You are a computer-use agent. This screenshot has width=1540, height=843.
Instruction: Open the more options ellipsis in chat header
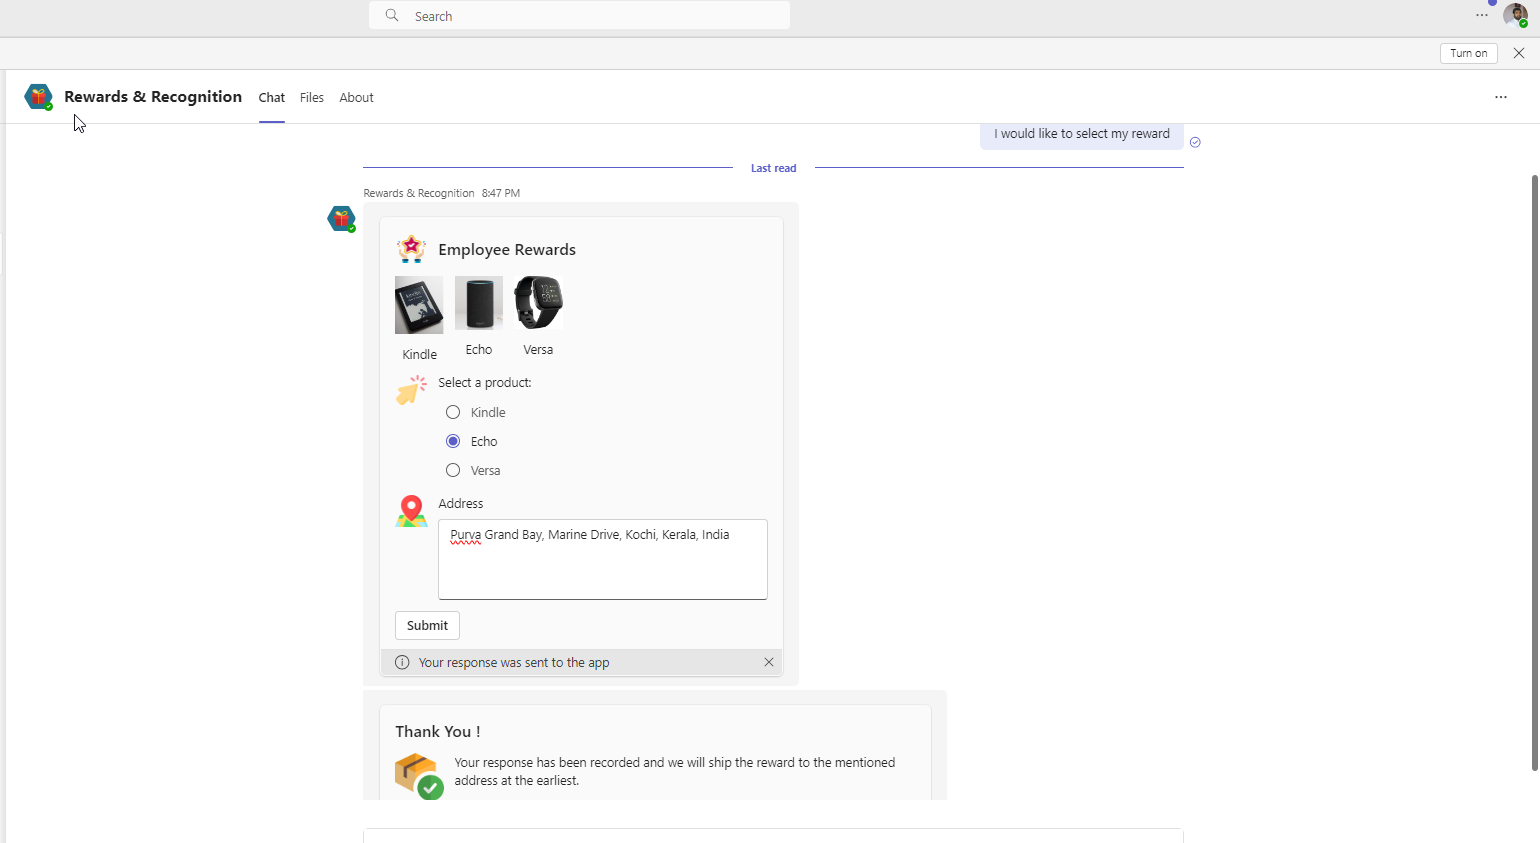click(1500, 97)
